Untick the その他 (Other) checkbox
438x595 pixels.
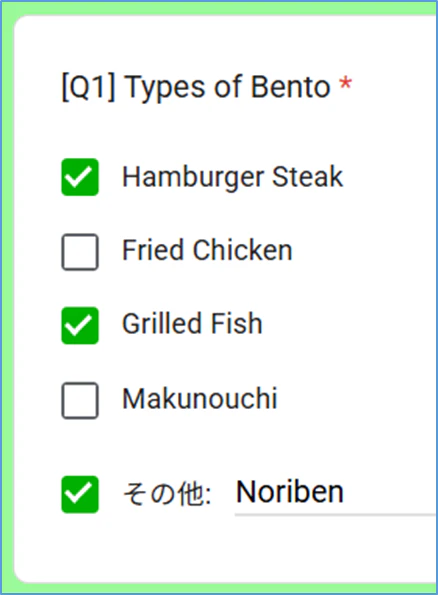tap(80, 494)
